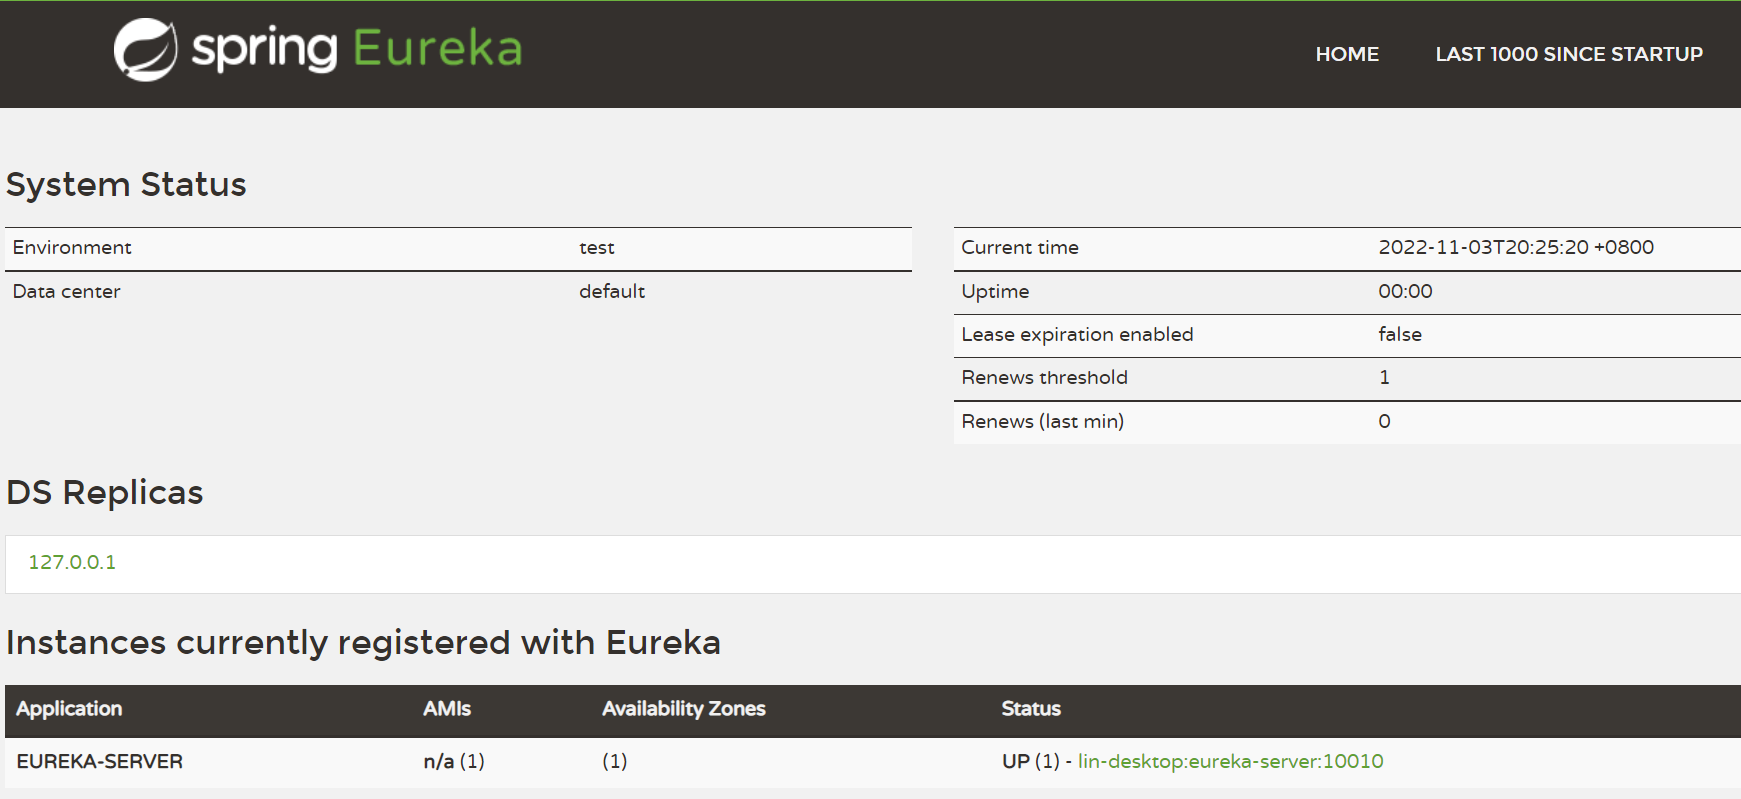Select the timestamp 2022-11-03T20:25:20 +0800

[x=1516, y=247]
